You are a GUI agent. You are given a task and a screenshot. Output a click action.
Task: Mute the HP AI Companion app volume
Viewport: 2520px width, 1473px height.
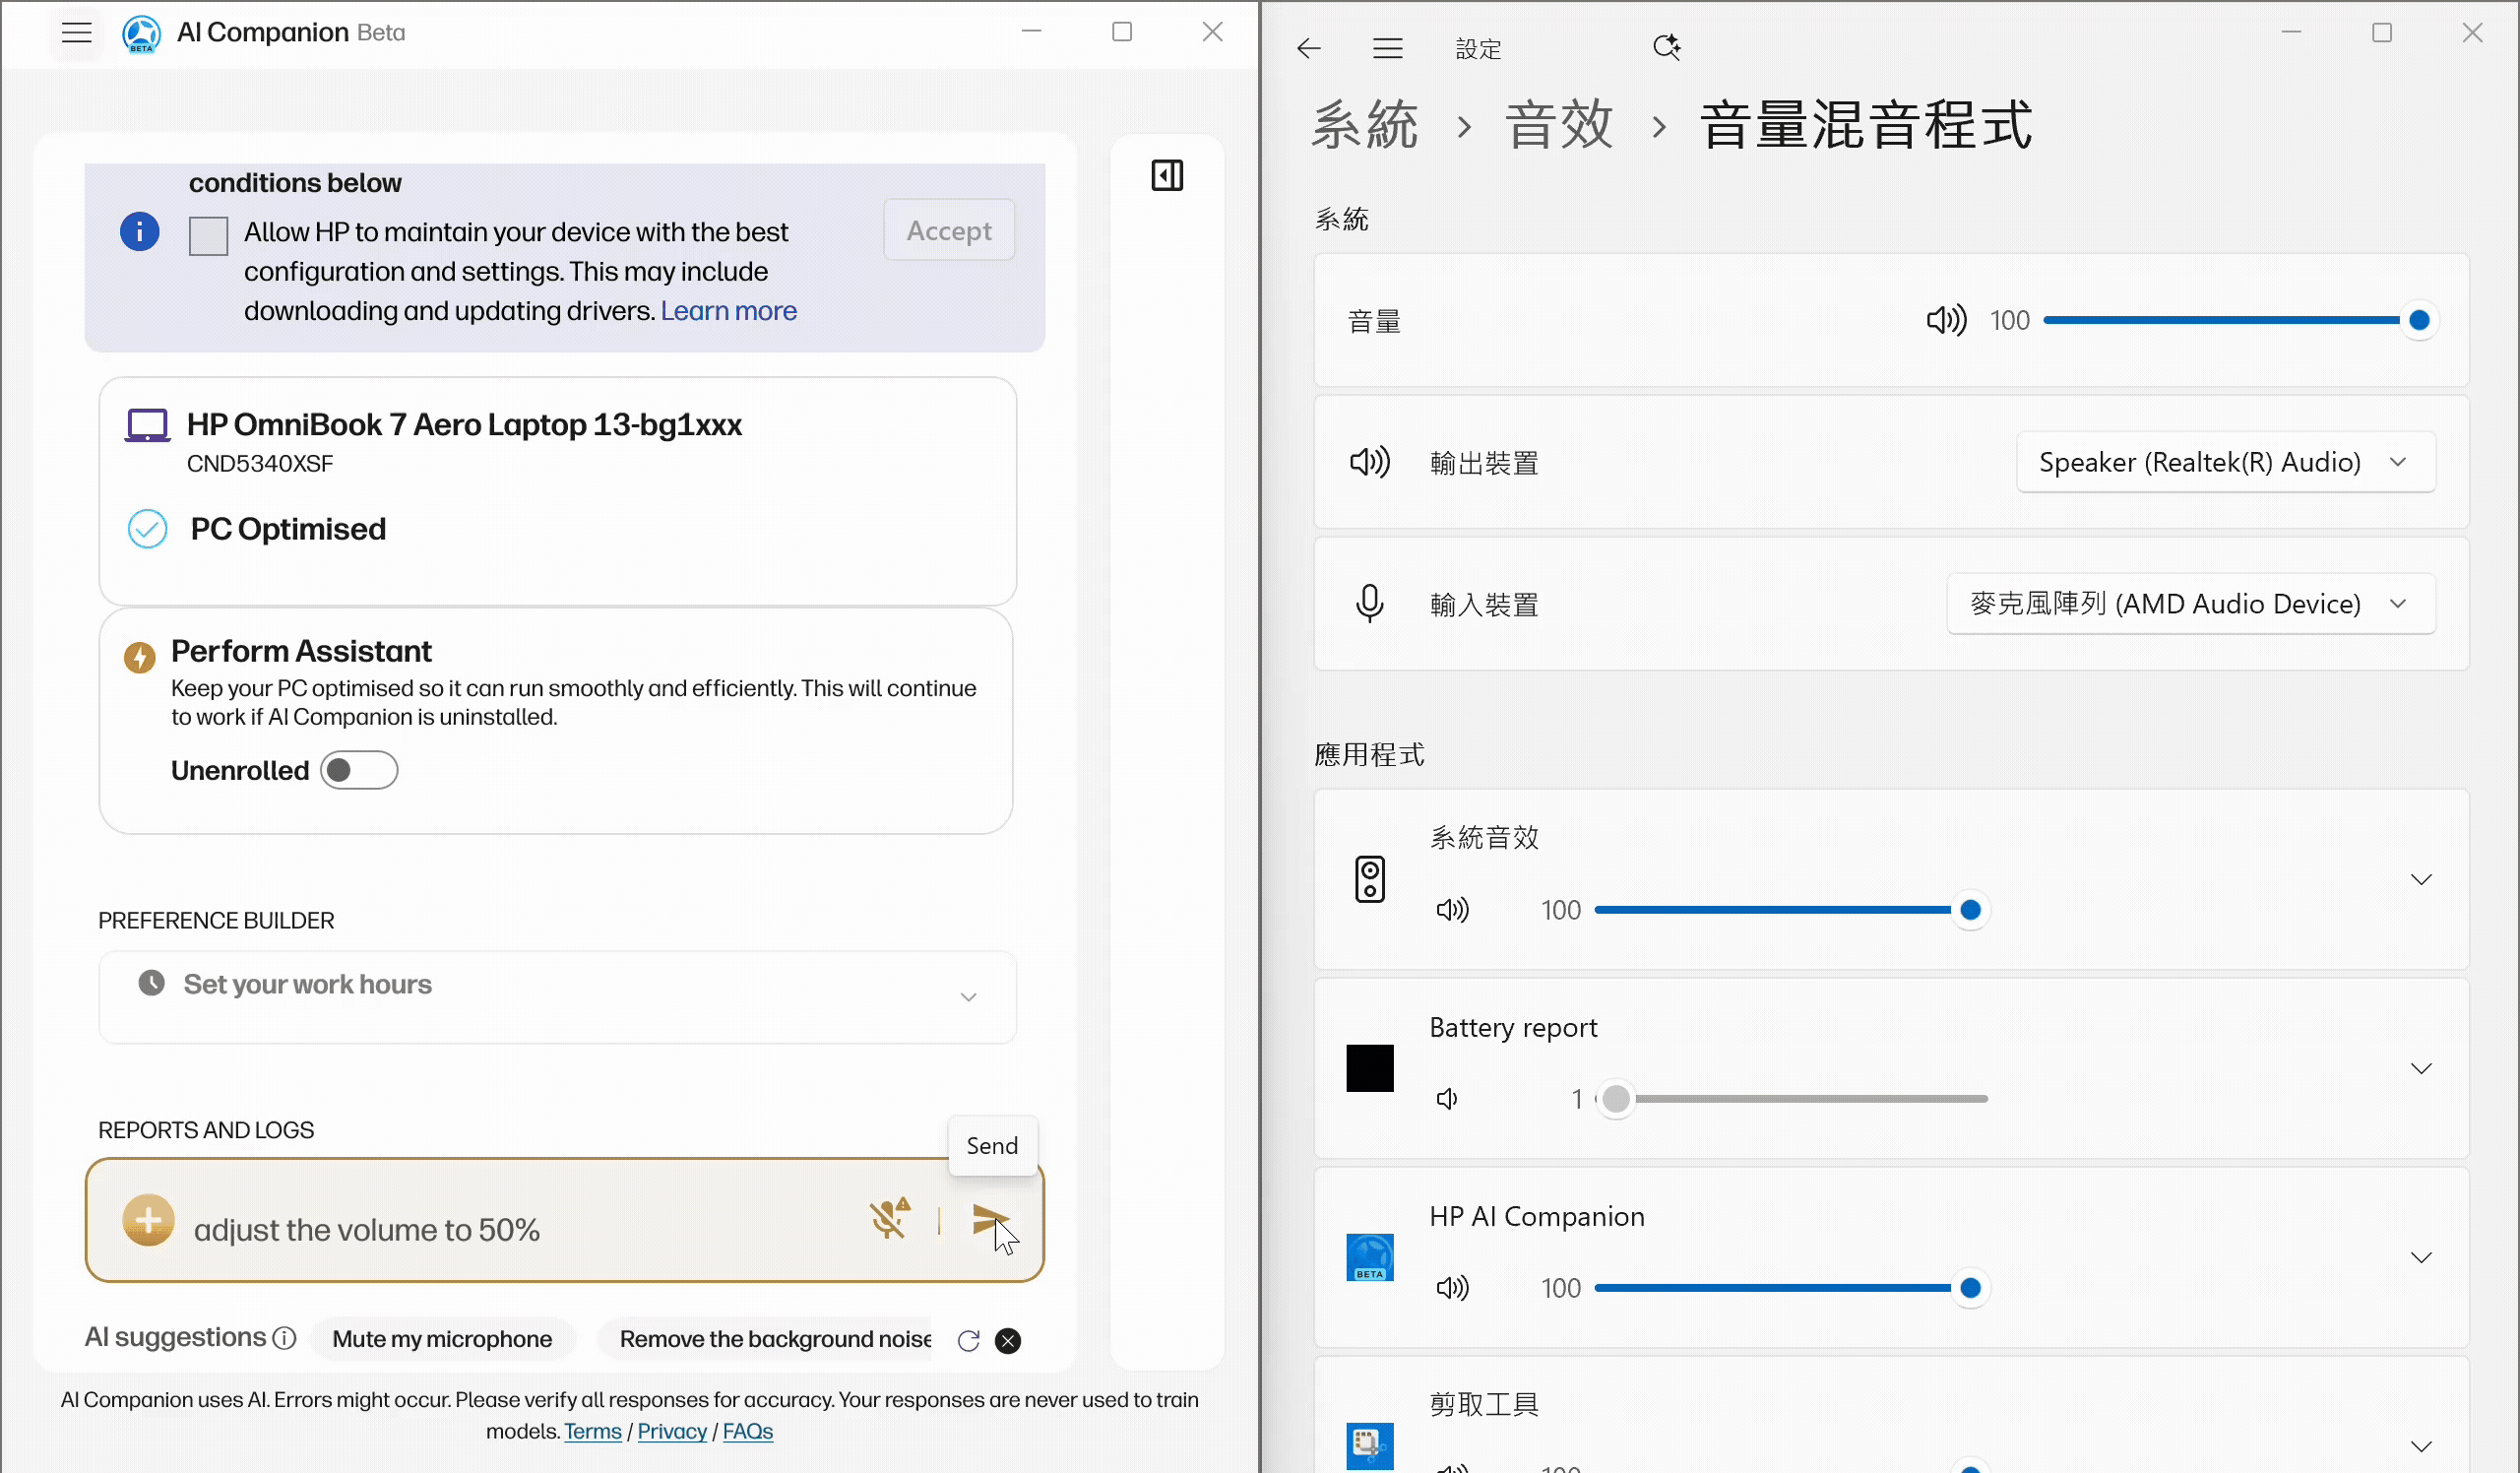click(1452, 1288)
